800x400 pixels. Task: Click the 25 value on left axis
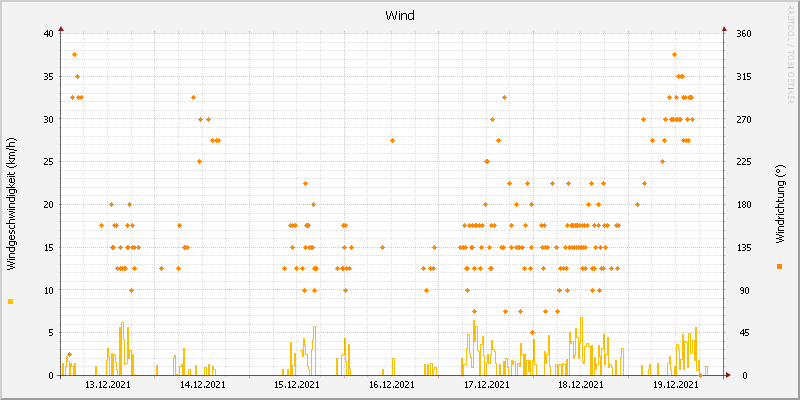48,162
